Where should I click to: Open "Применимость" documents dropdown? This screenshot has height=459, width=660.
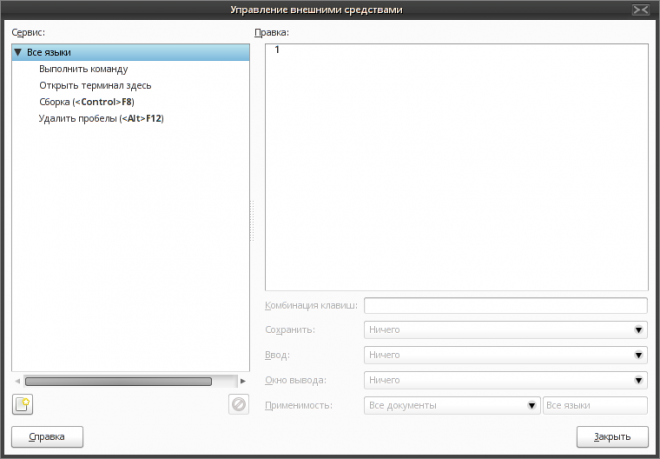[452, 406]
